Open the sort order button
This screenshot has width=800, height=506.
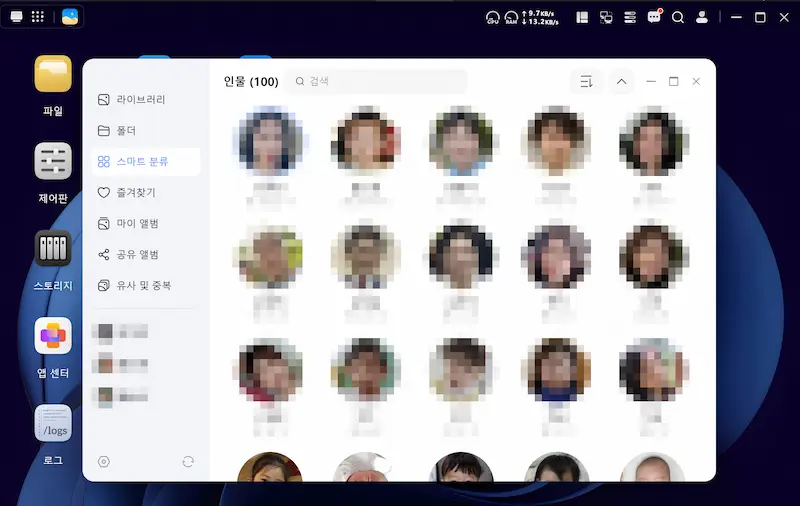coord(587,82)
